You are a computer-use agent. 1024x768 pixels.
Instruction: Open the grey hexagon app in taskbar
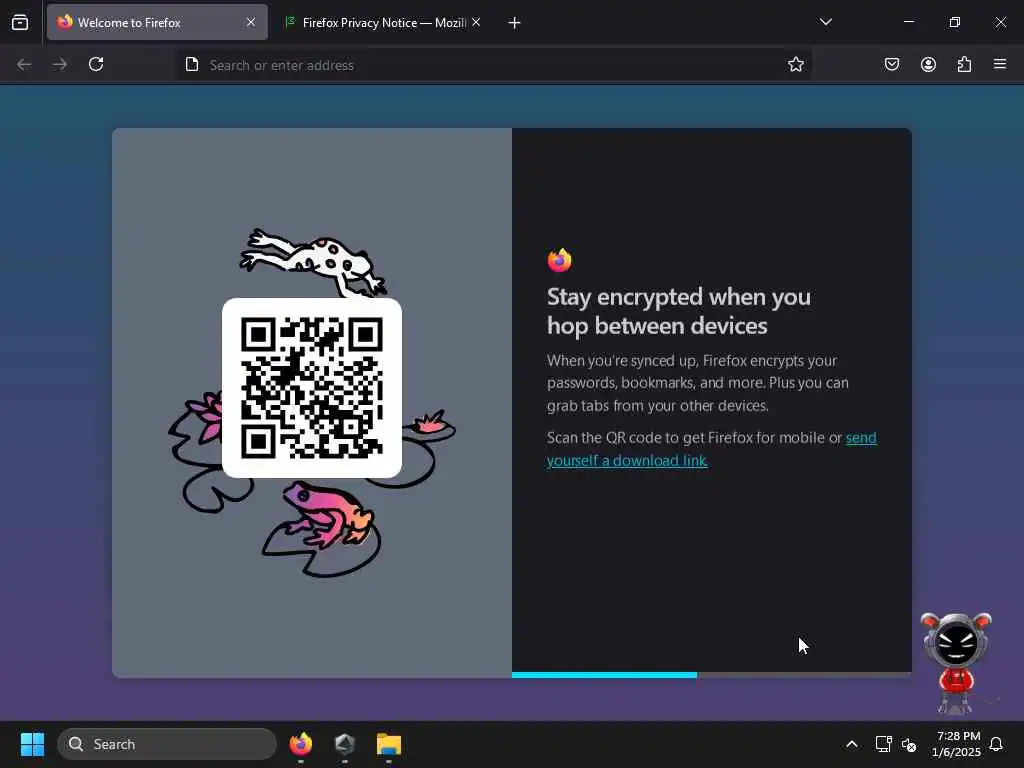[x=345, y=744]
